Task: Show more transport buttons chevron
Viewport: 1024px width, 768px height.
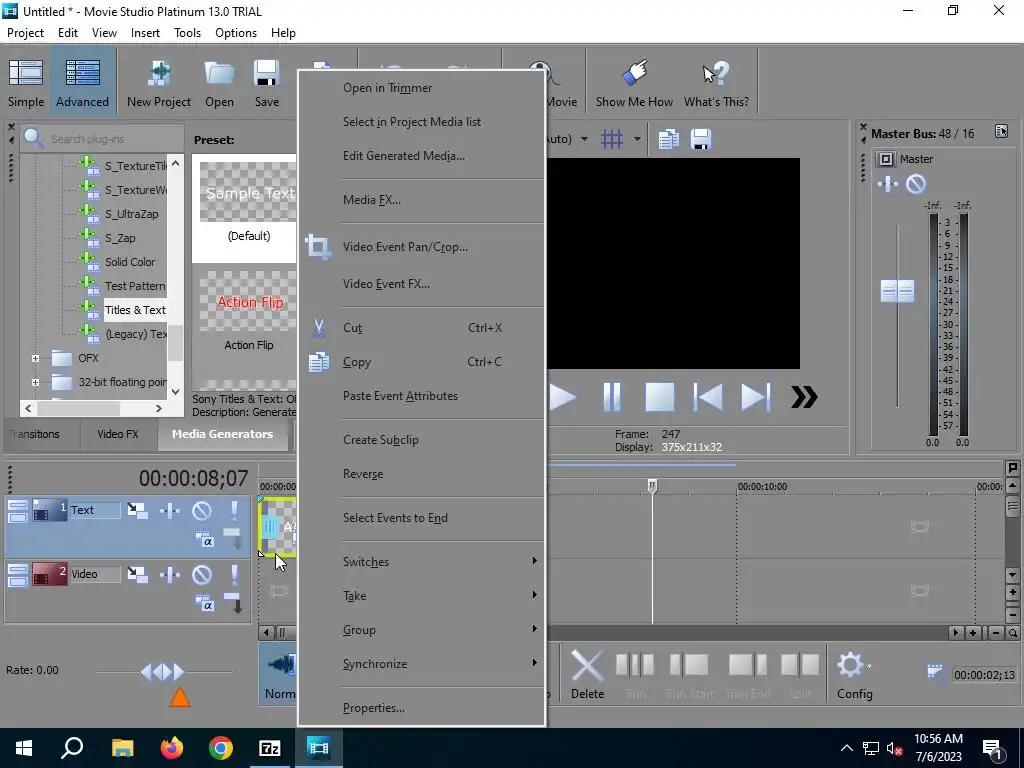Action: tap(804, 397)
